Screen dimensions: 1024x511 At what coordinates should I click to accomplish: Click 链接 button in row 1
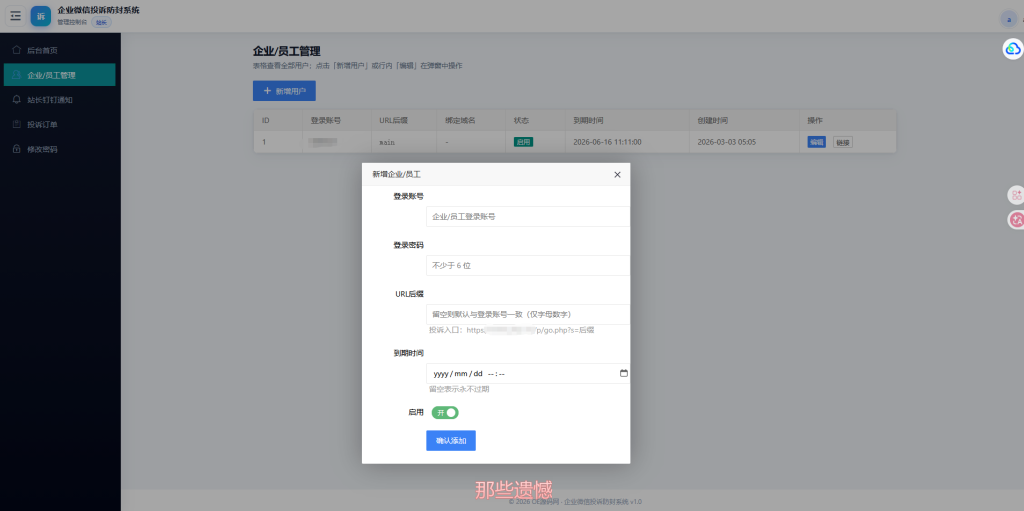[x=842, y=142]
